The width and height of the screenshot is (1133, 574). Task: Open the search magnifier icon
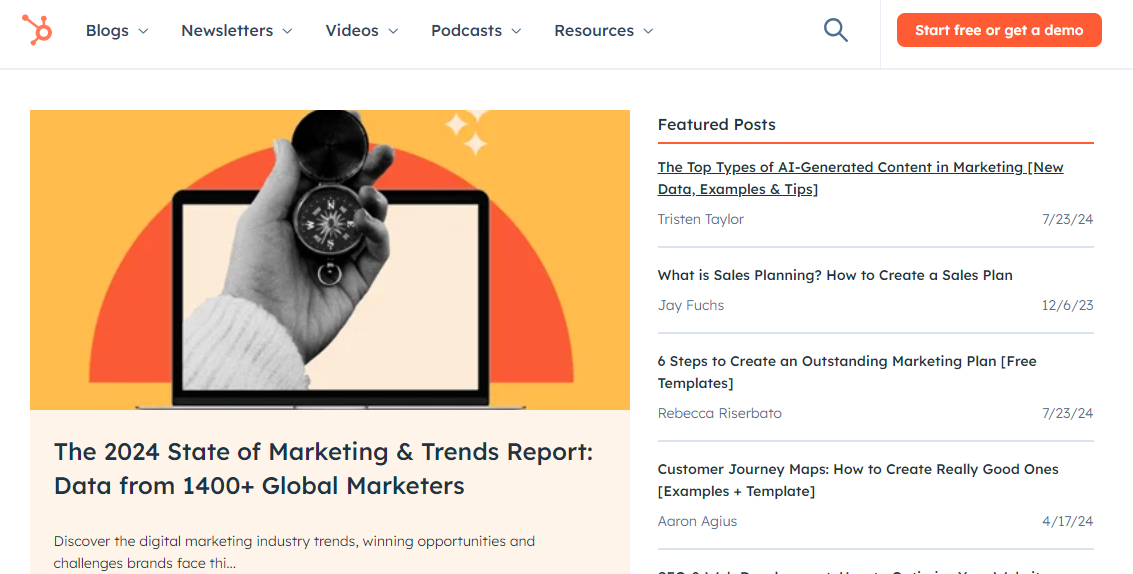point(835,30)
